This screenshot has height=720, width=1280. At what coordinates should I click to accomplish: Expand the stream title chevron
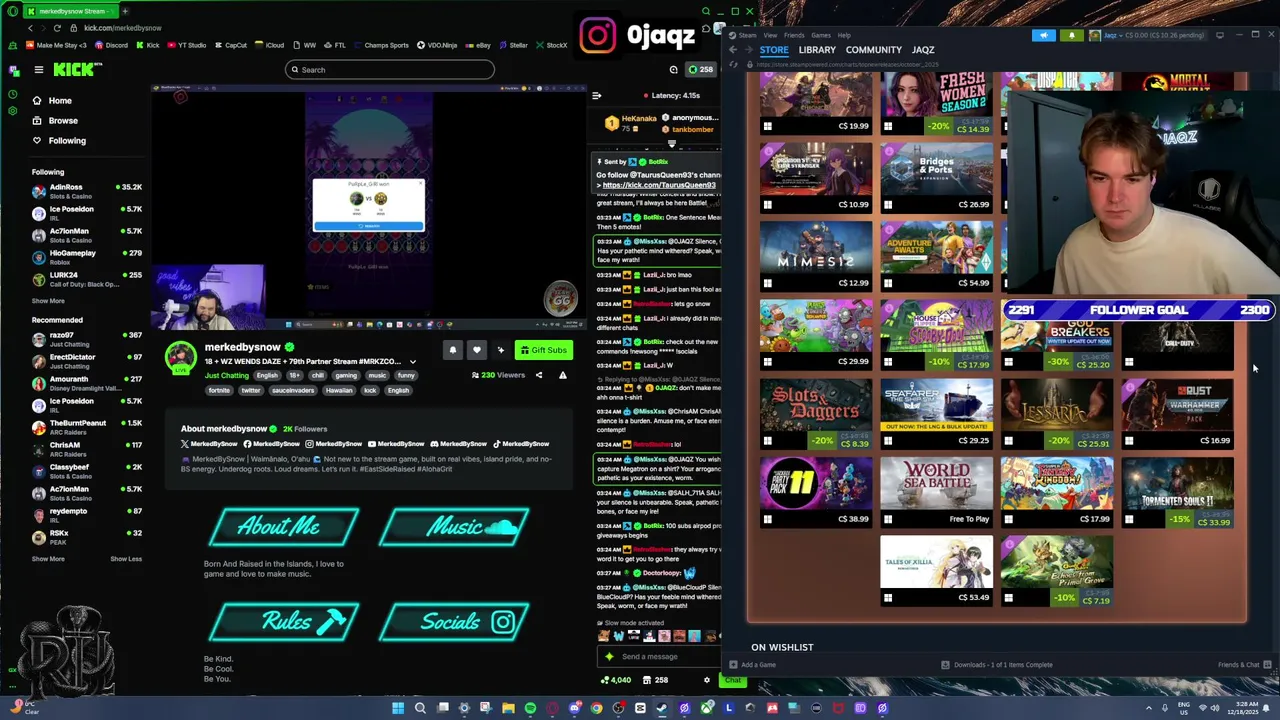coord(412,362)
